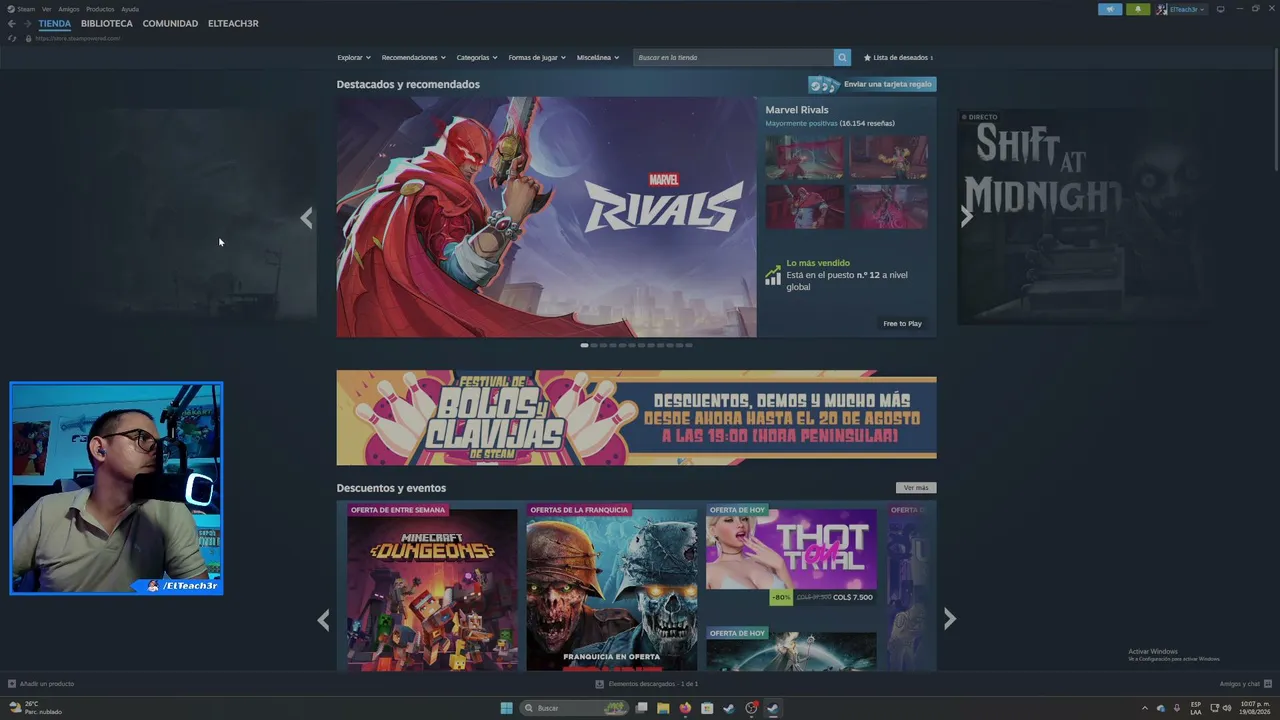1280x720 pixels.
Task: Open the ElTeach3r account dropdown
Action: tap(1182, 9)
